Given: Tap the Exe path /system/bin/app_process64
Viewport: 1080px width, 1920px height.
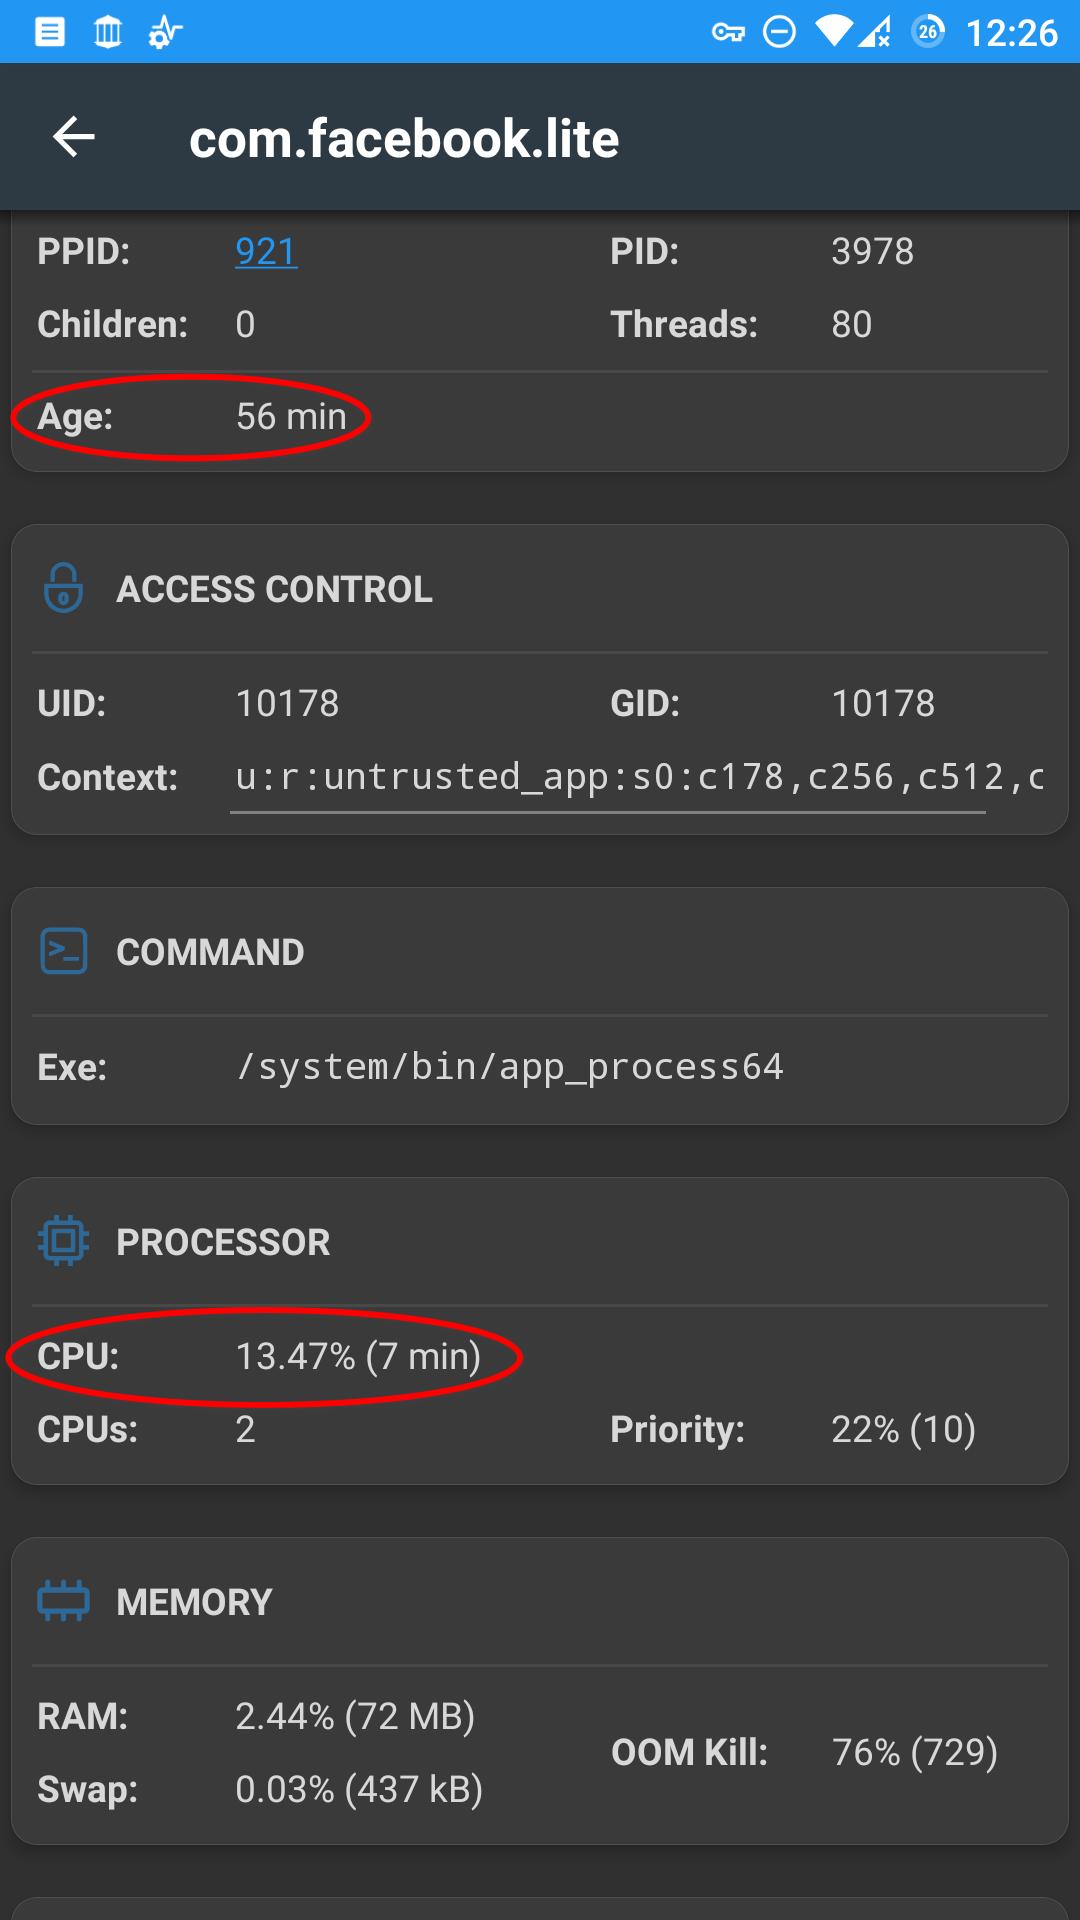Looking at the screenshot, I should [x=510, y=1067].
